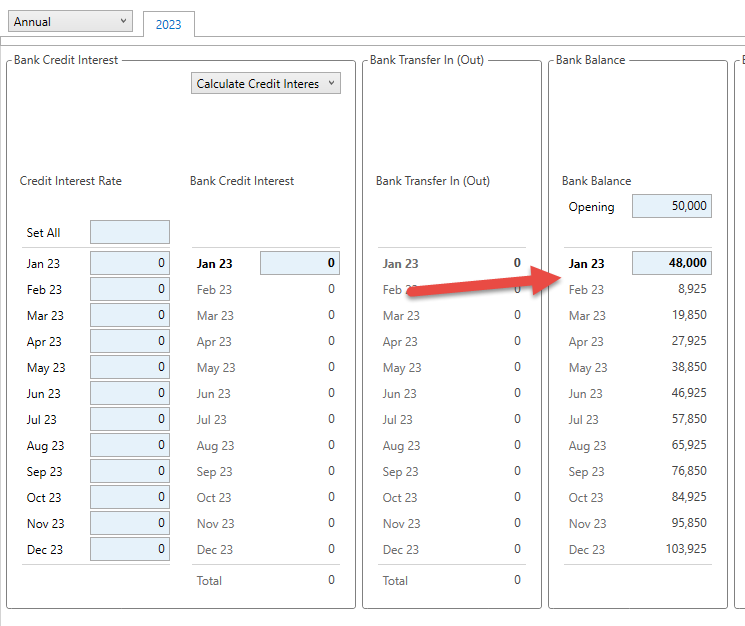Switch to the 2023 tab
The width and height of the screenshot is (745, 626).
pyautogui.click(x=168, y=24)
